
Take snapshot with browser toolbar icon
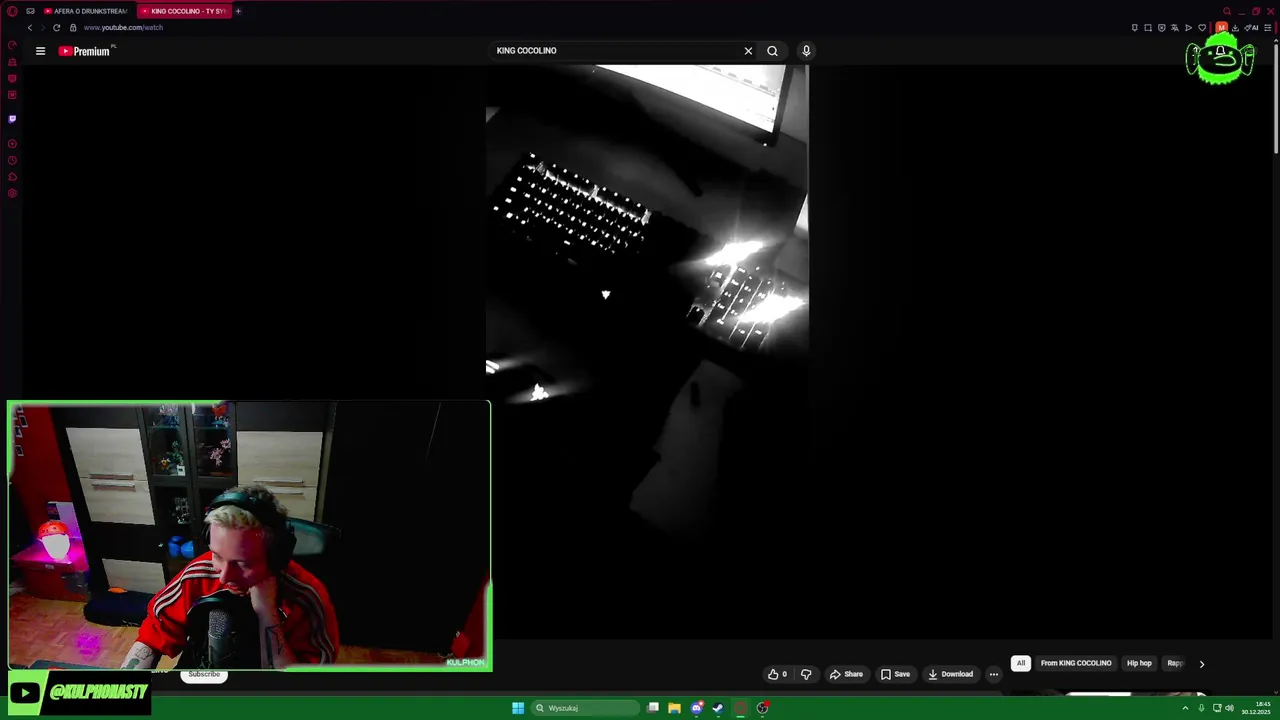pos(1148,27)
